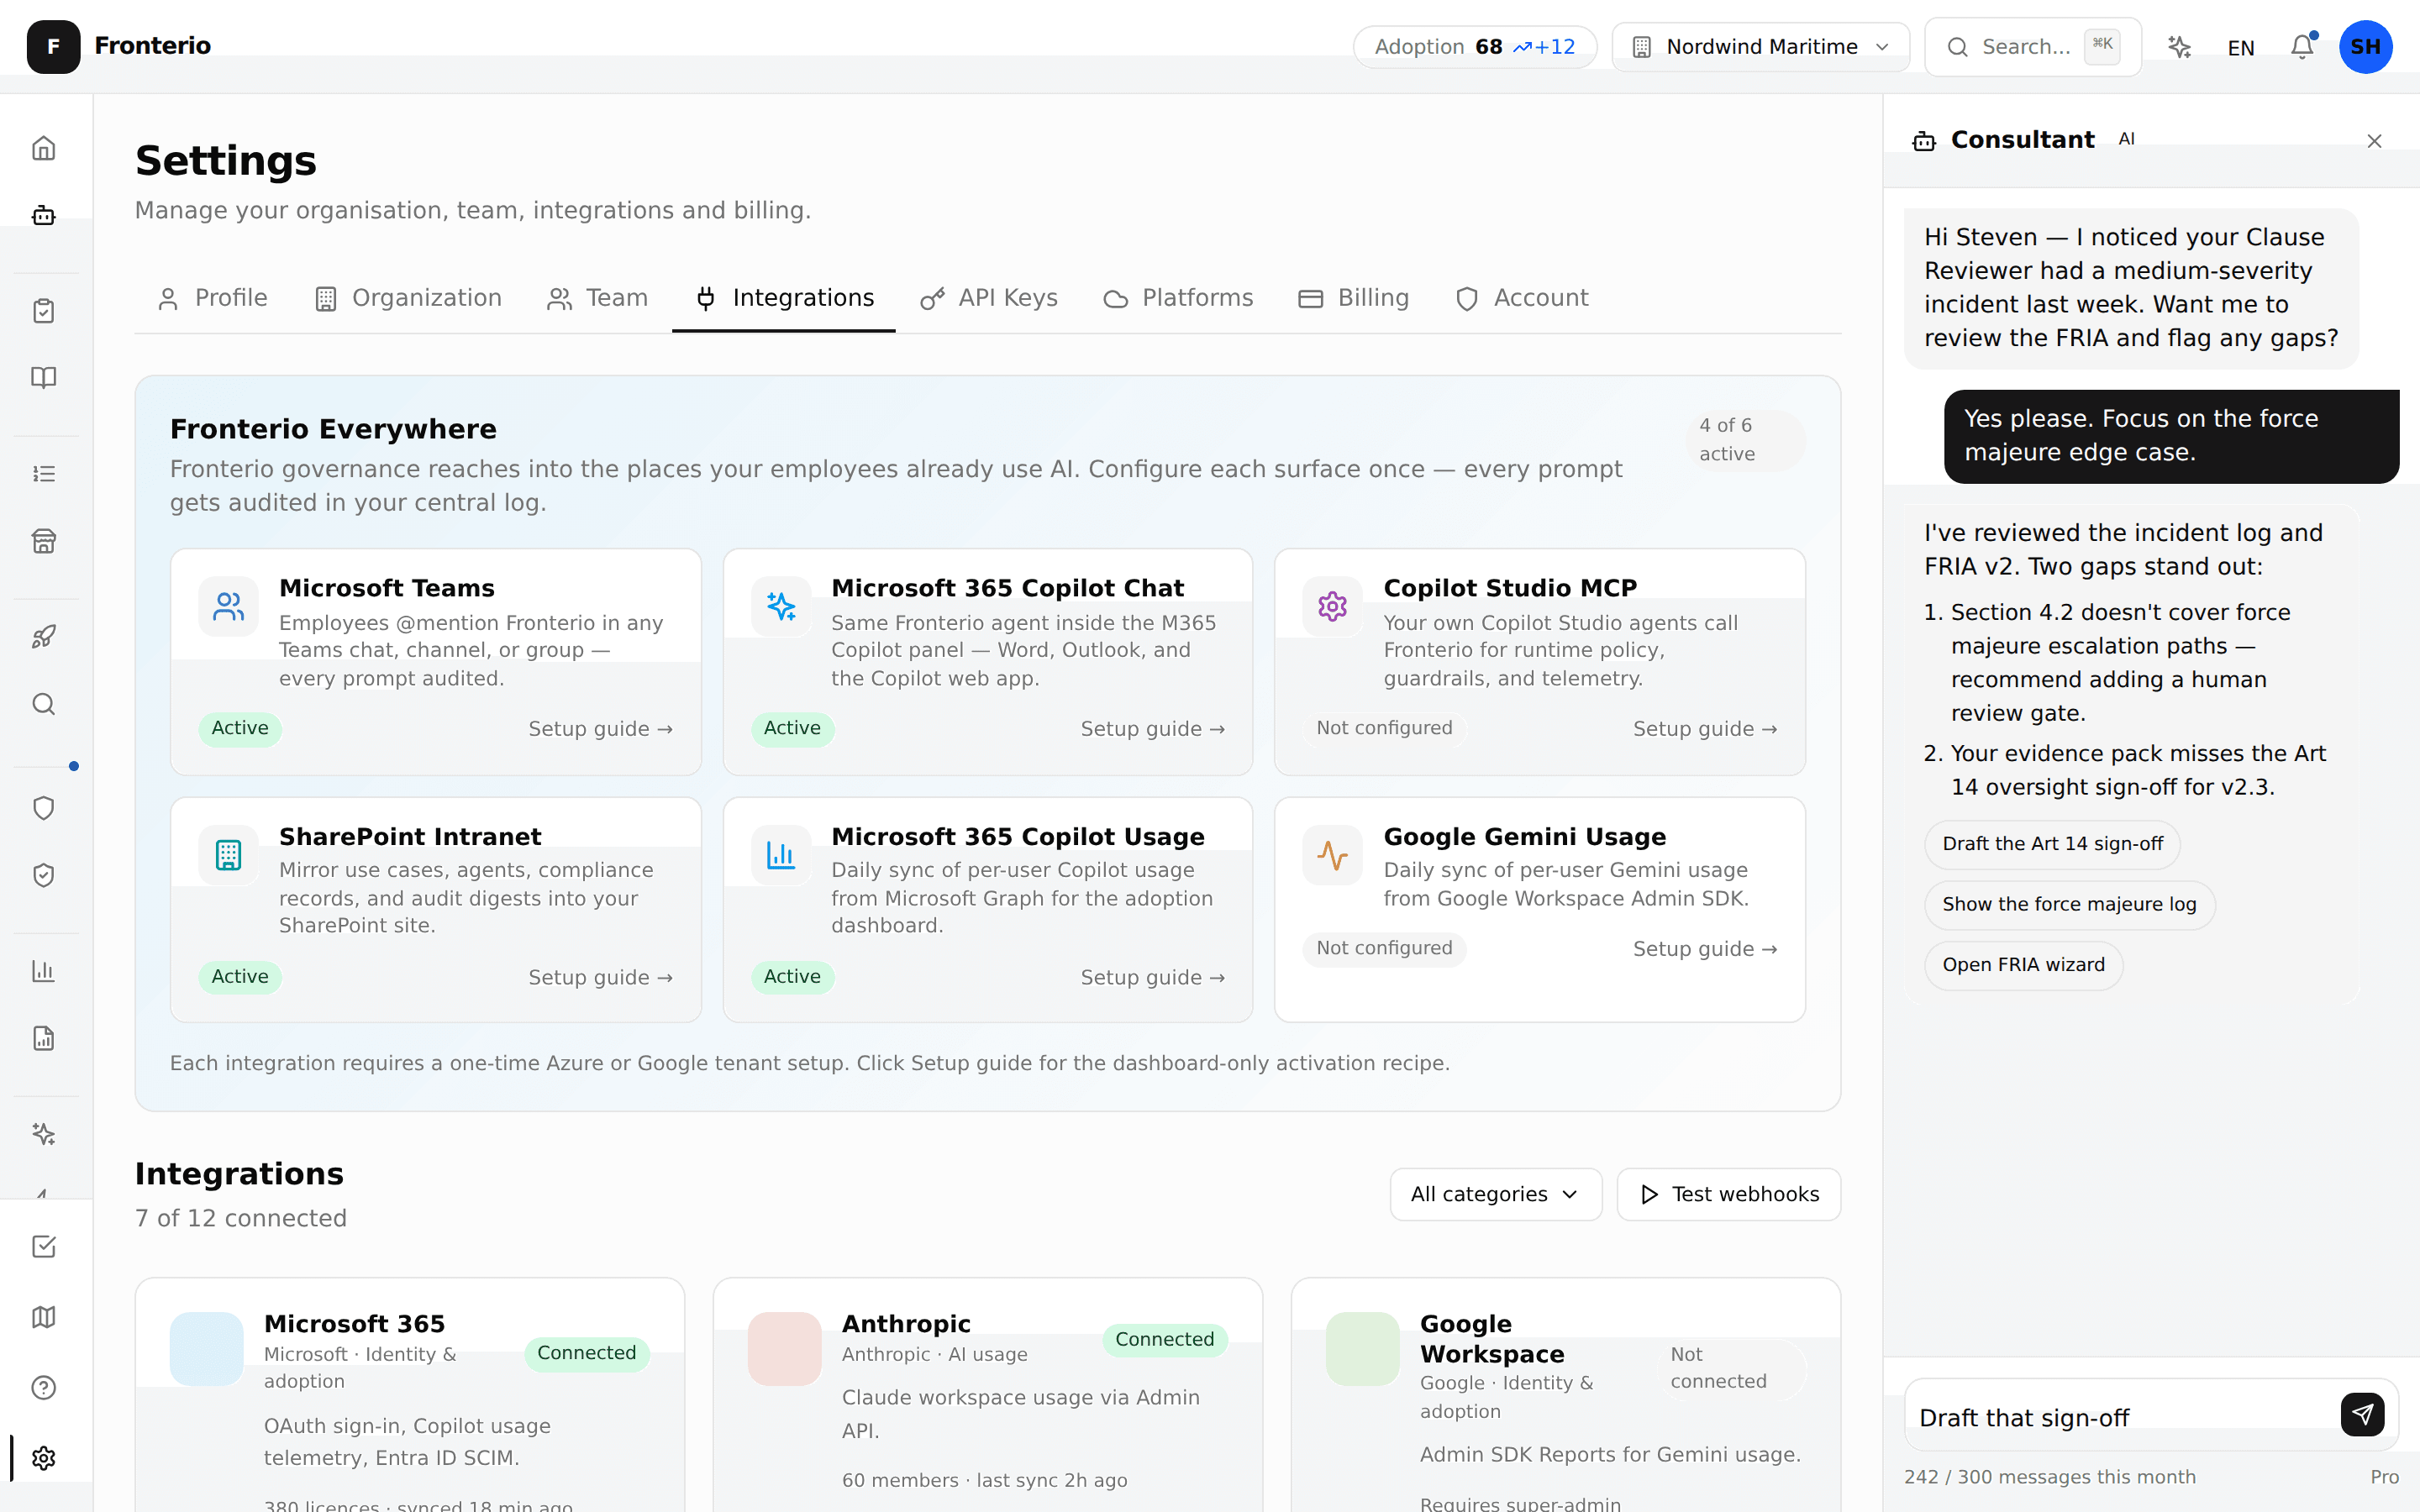The width and height of the screenshot is (2420, 1512).
Task: Open the SH user avatar menu
Action: tap(2365, 47)
